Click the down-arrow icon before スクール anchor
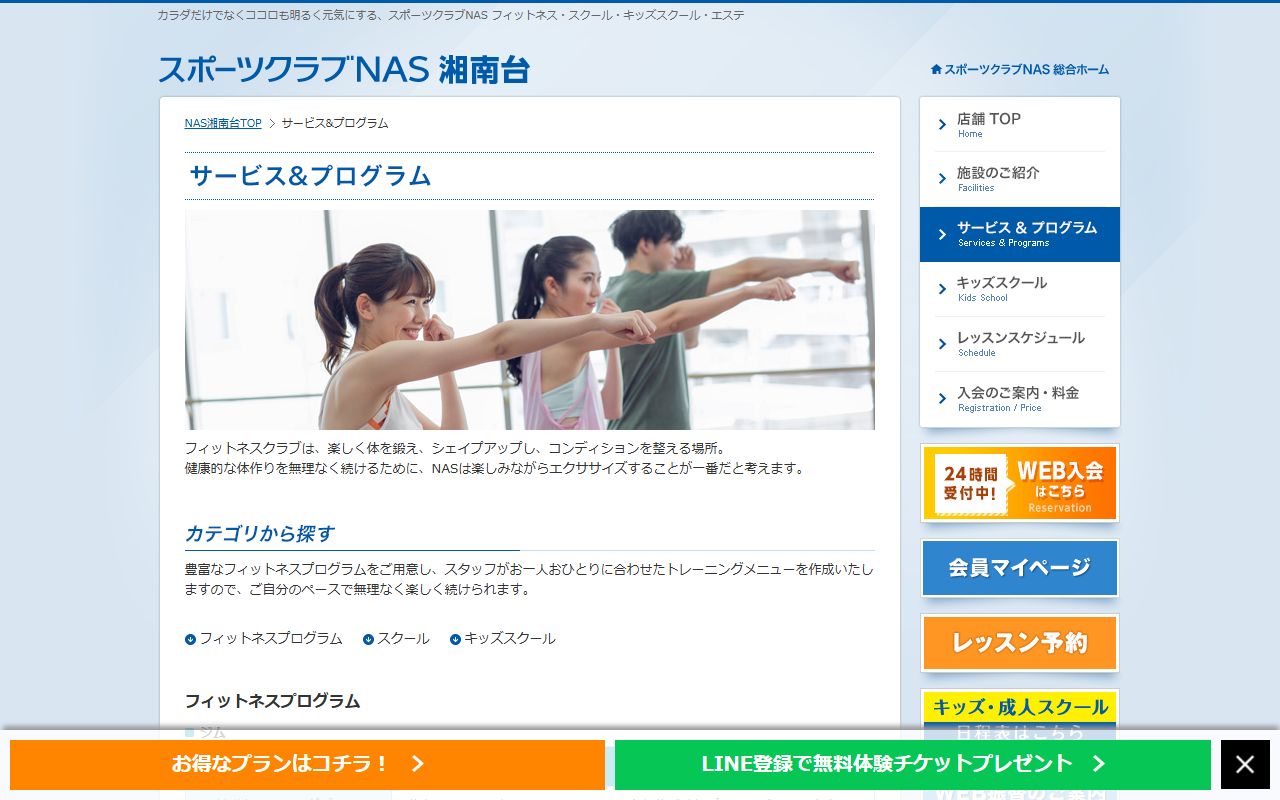This screenshot has width=1280, height=800. [x=368, y=639]
